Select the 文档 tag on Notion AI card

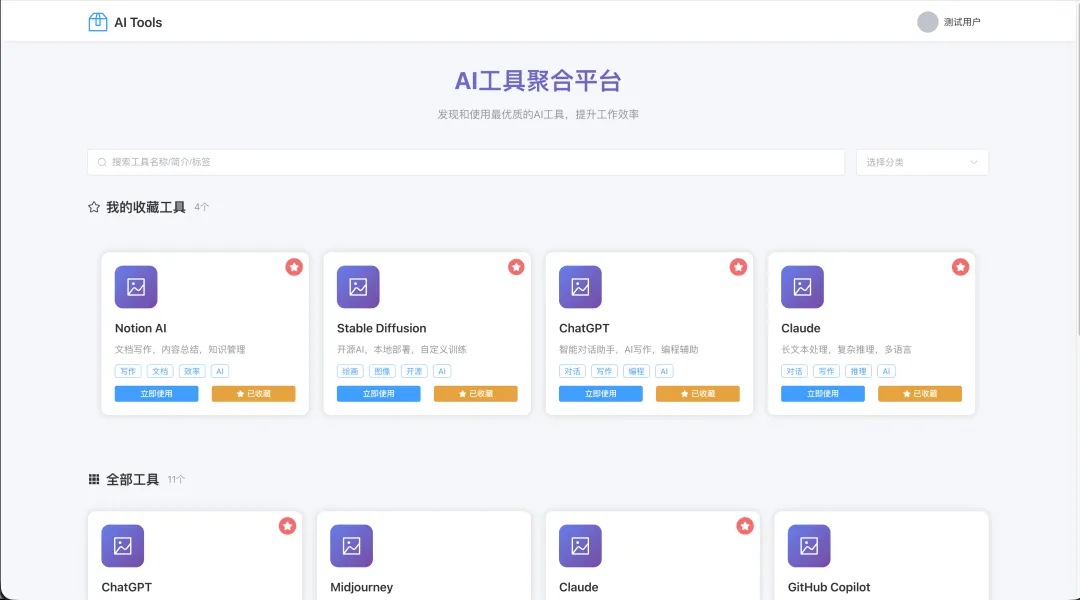160,371
